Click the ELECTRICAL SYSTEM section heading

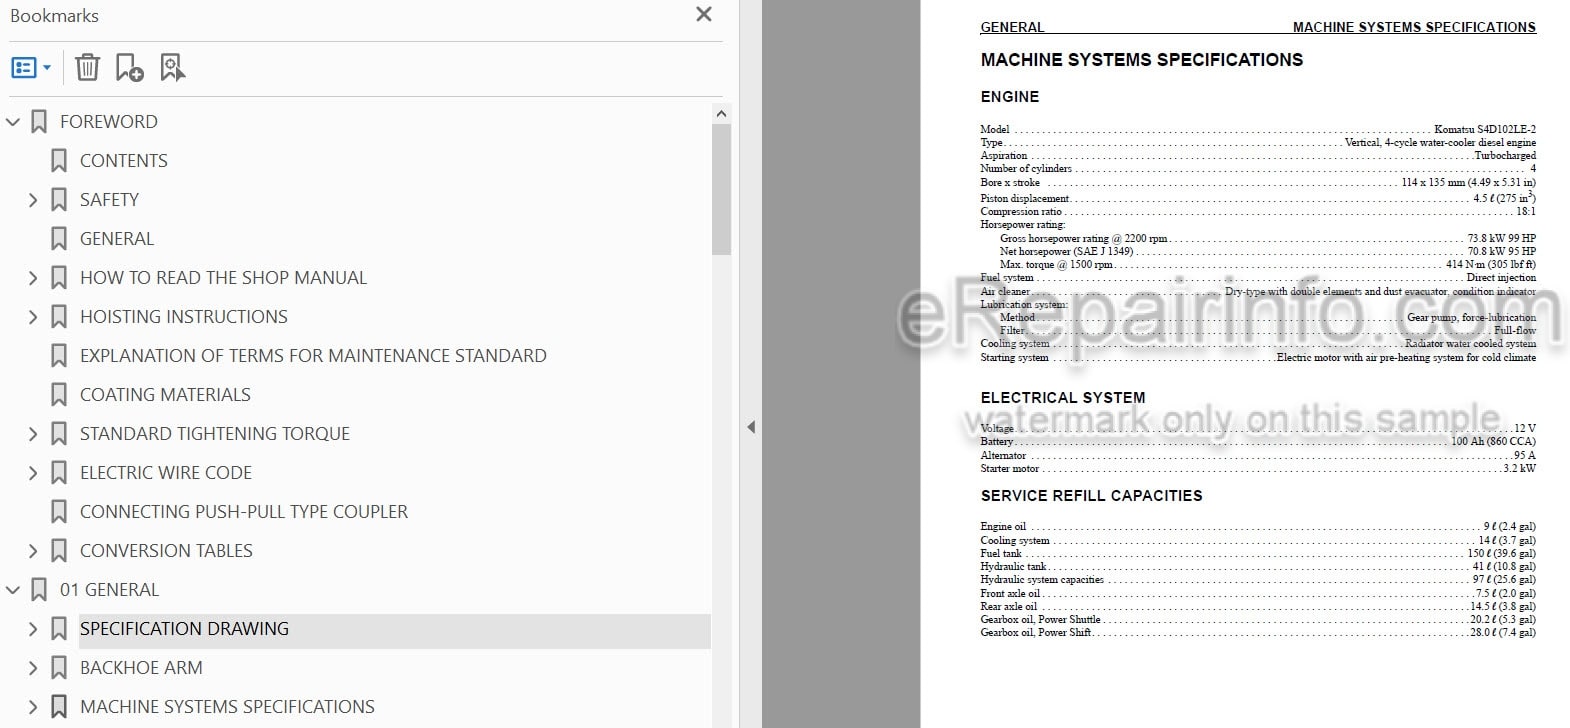click(x=1063, y=398)
